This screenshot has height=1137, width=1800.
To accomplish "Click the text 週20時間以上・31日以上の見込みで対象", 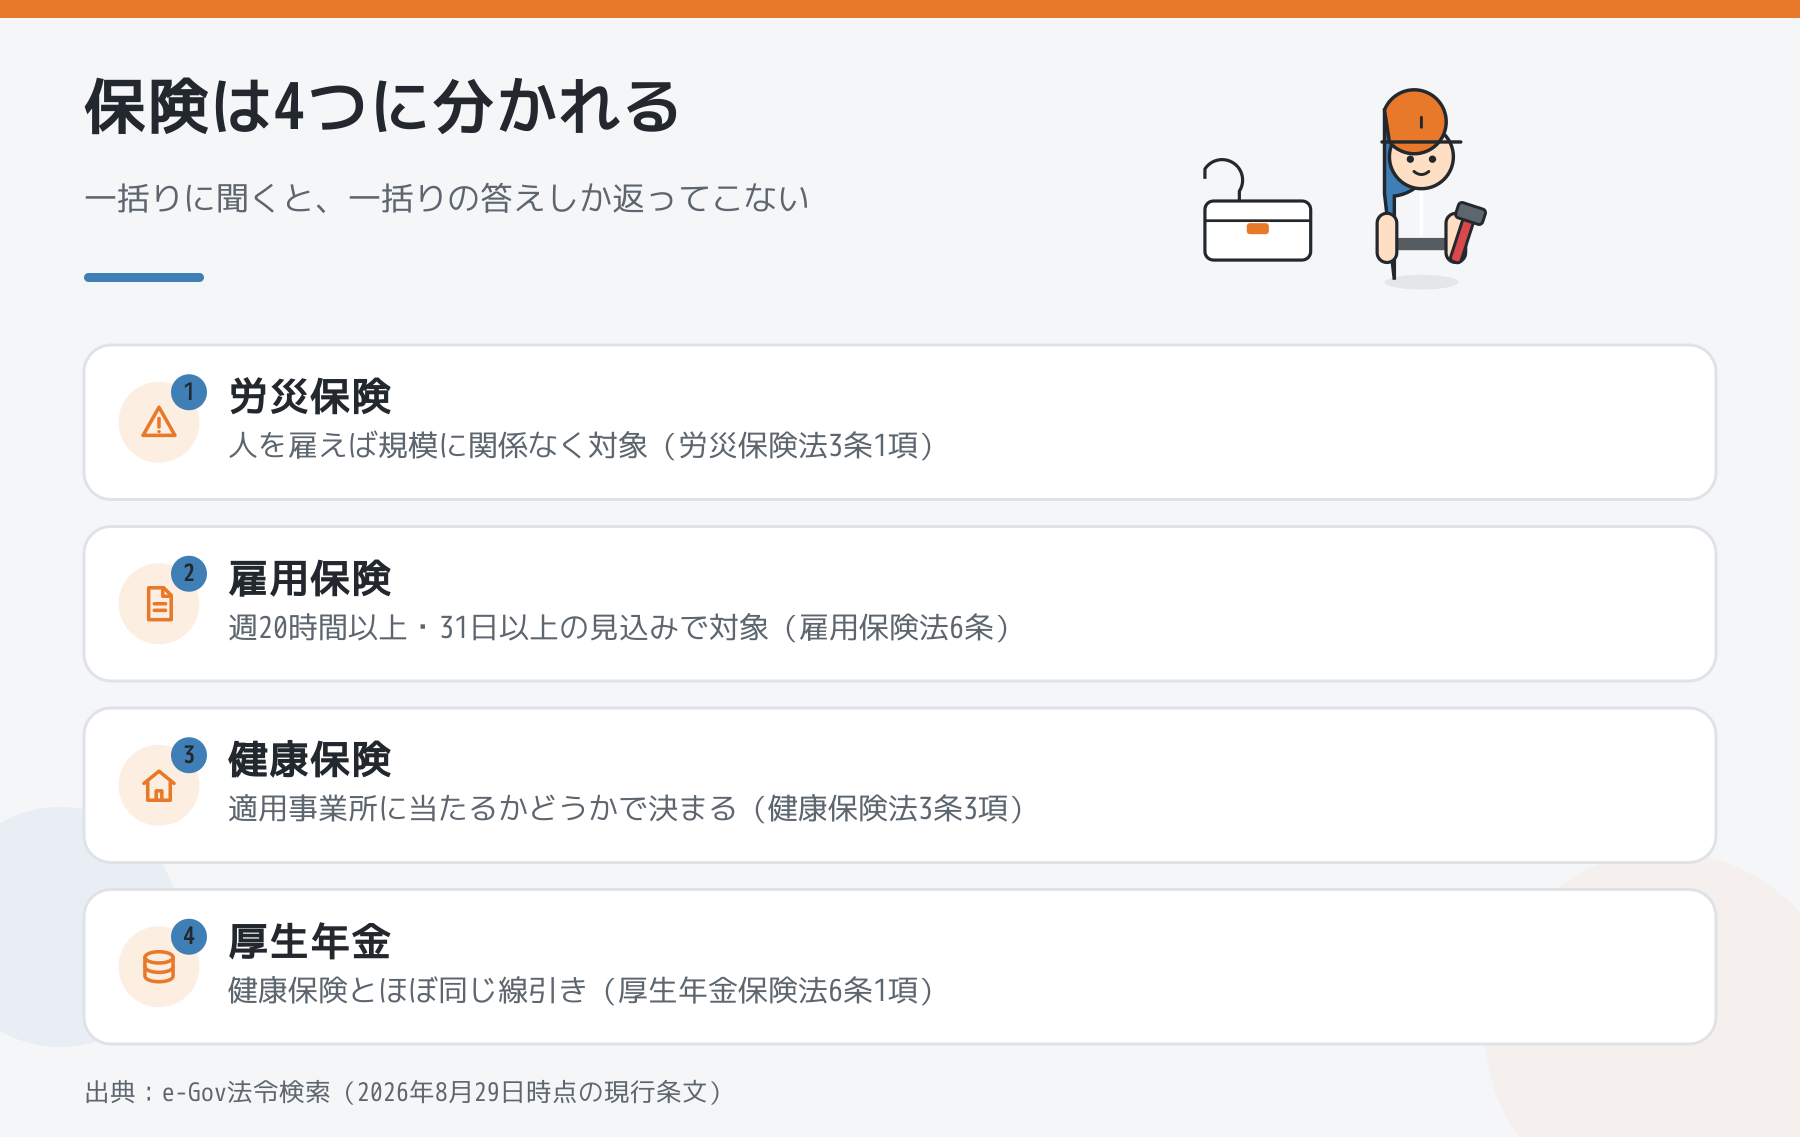I will 498,627.
